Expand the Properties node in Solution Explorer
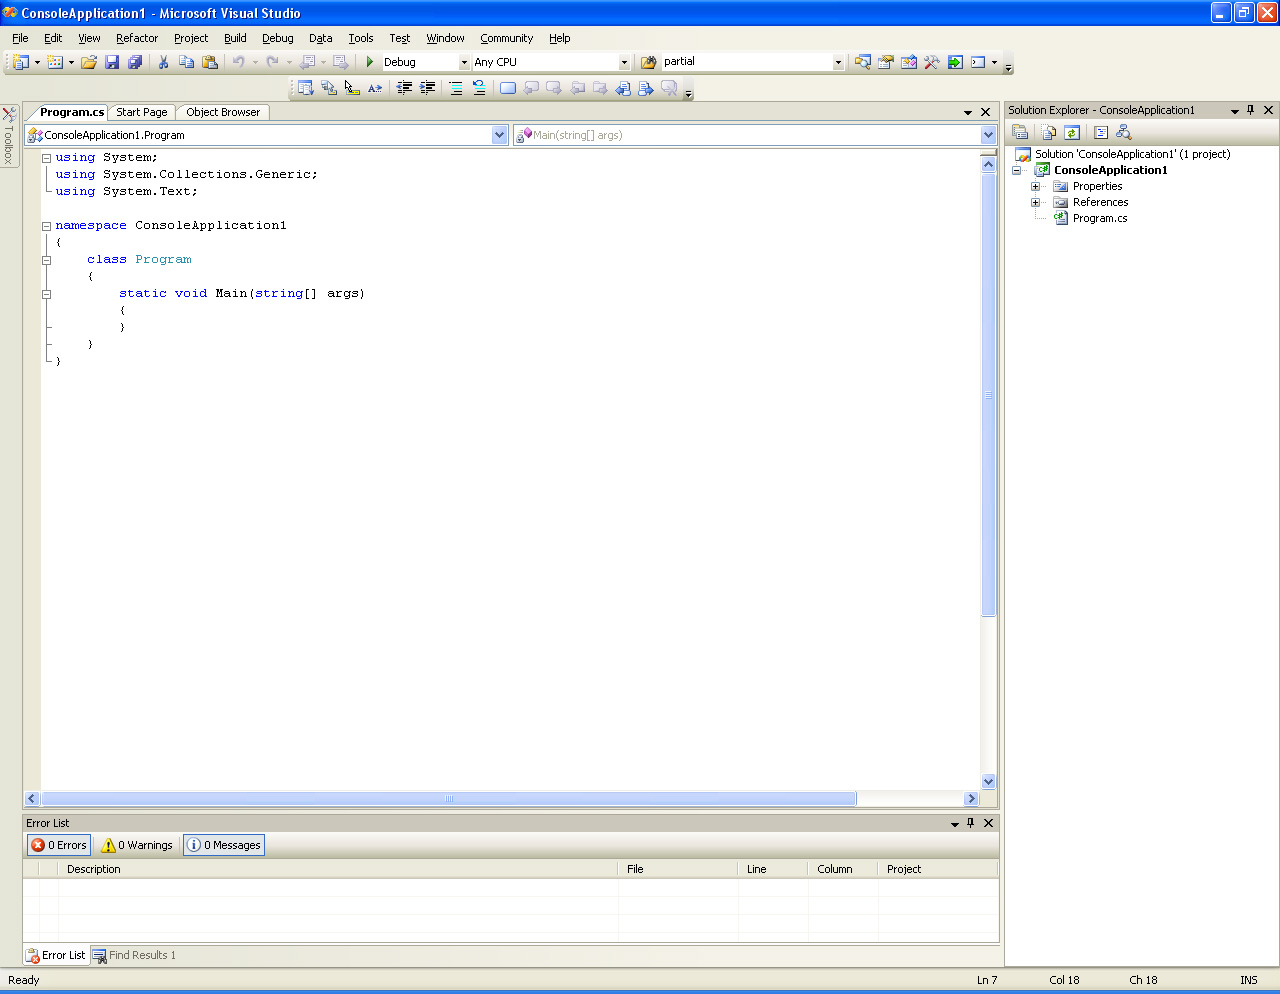This screenshot has height=994, width=1280. click(x=1035, y=187)
